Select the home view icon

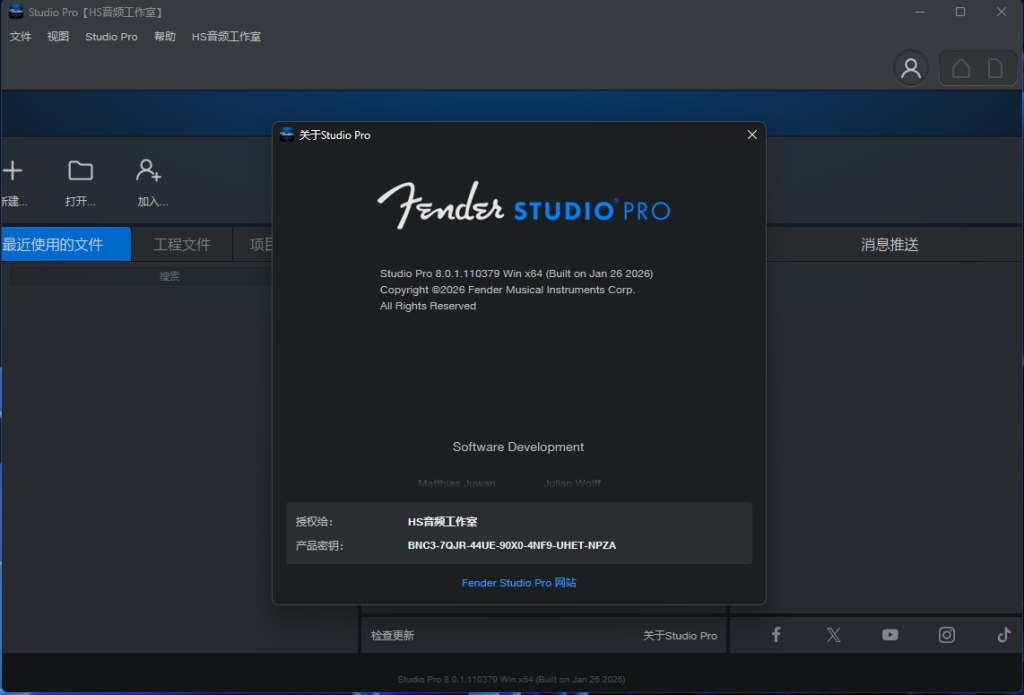[x=960, y=67]
